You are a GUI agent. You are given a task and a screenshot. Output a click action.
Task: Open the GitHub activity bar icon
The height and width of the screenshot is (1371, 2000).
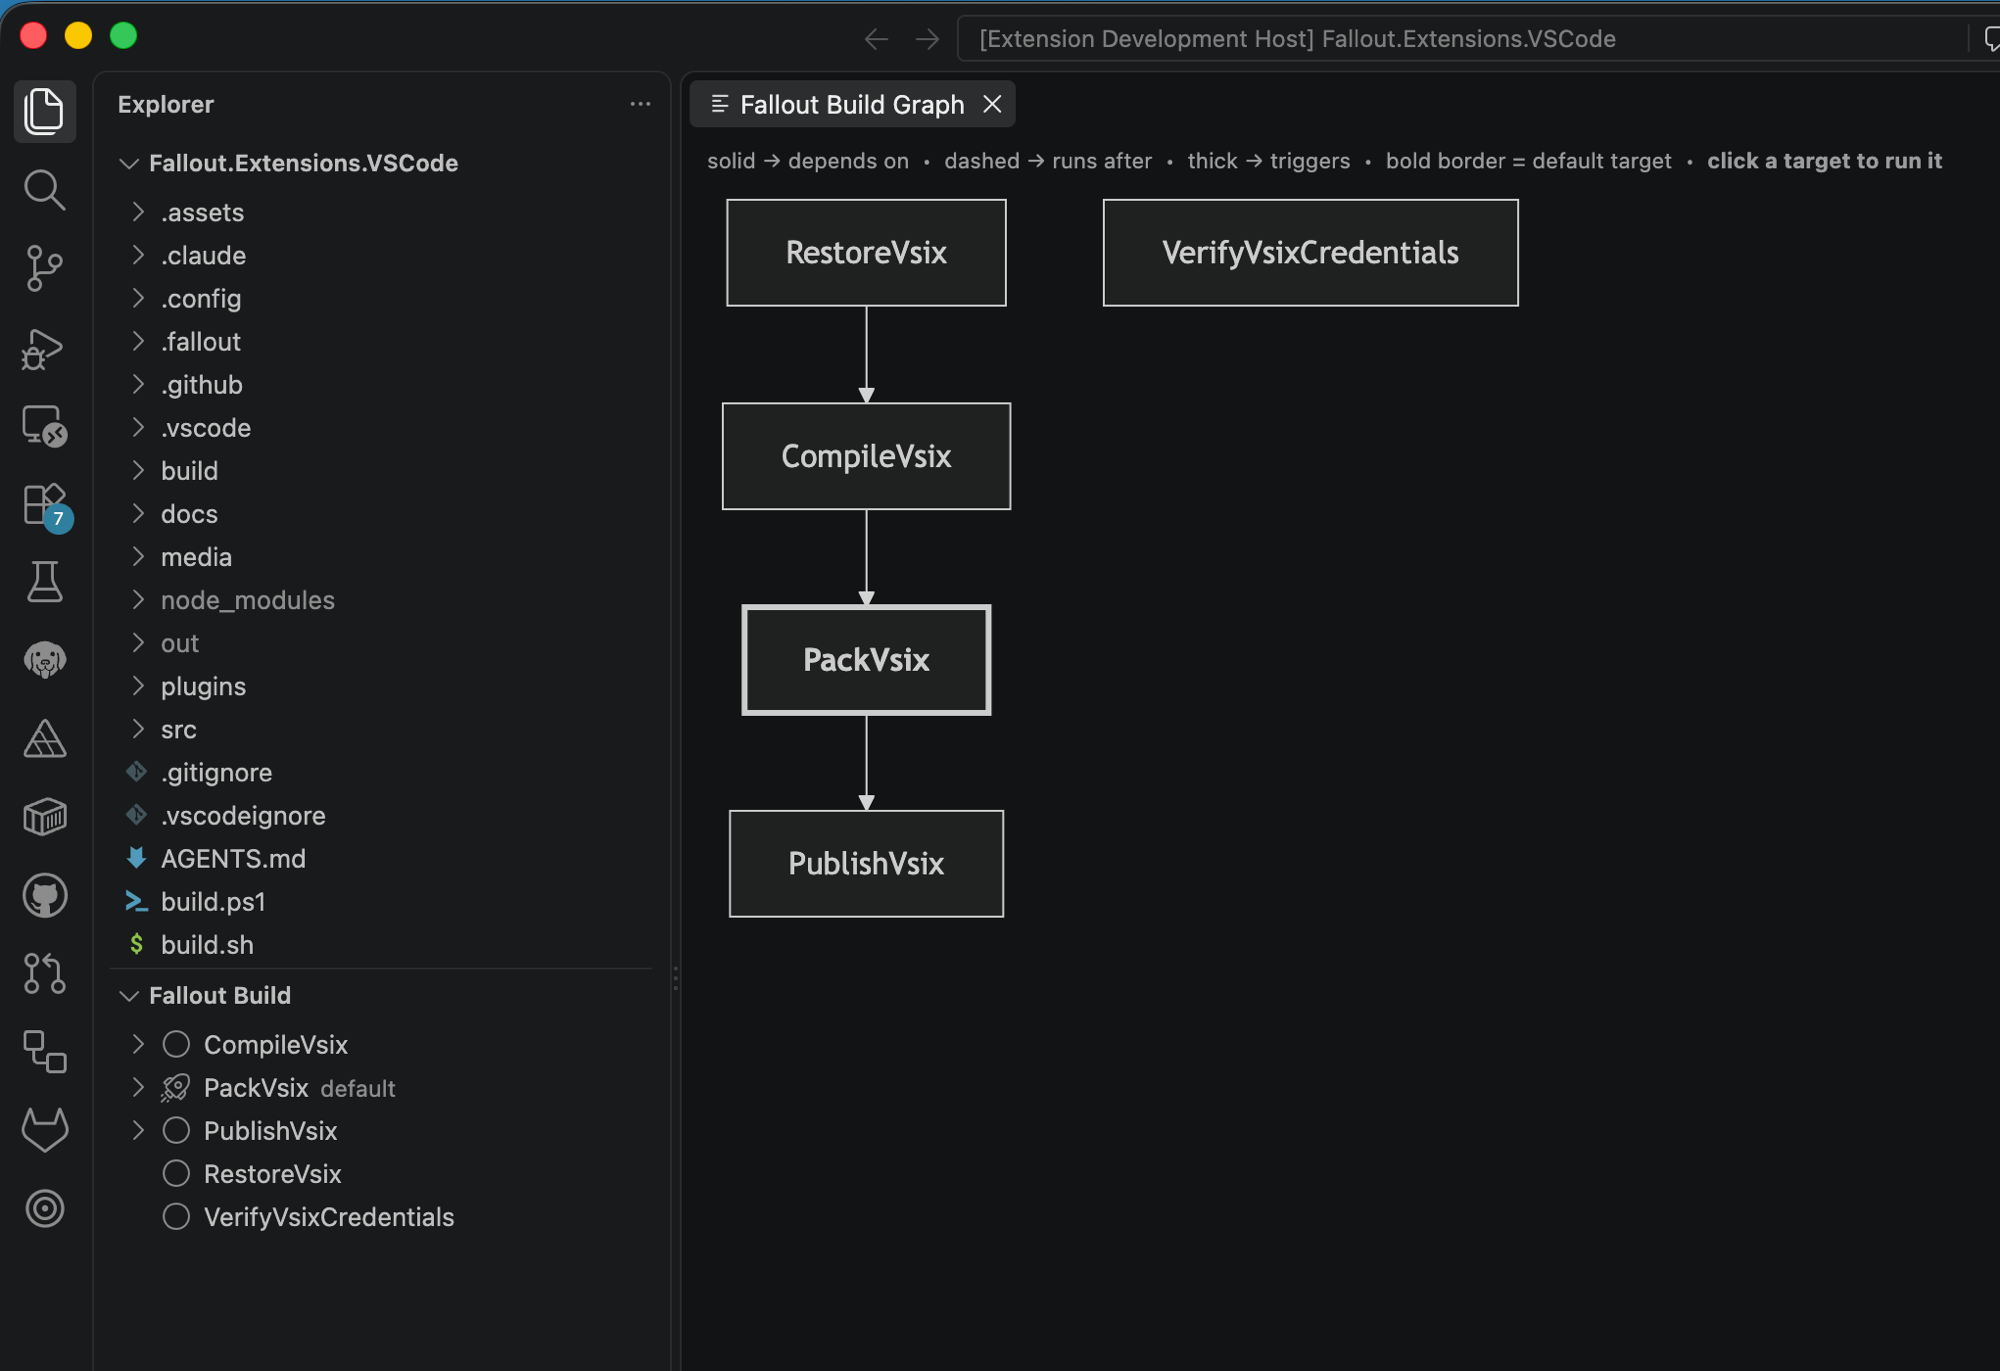coord(45,896)
